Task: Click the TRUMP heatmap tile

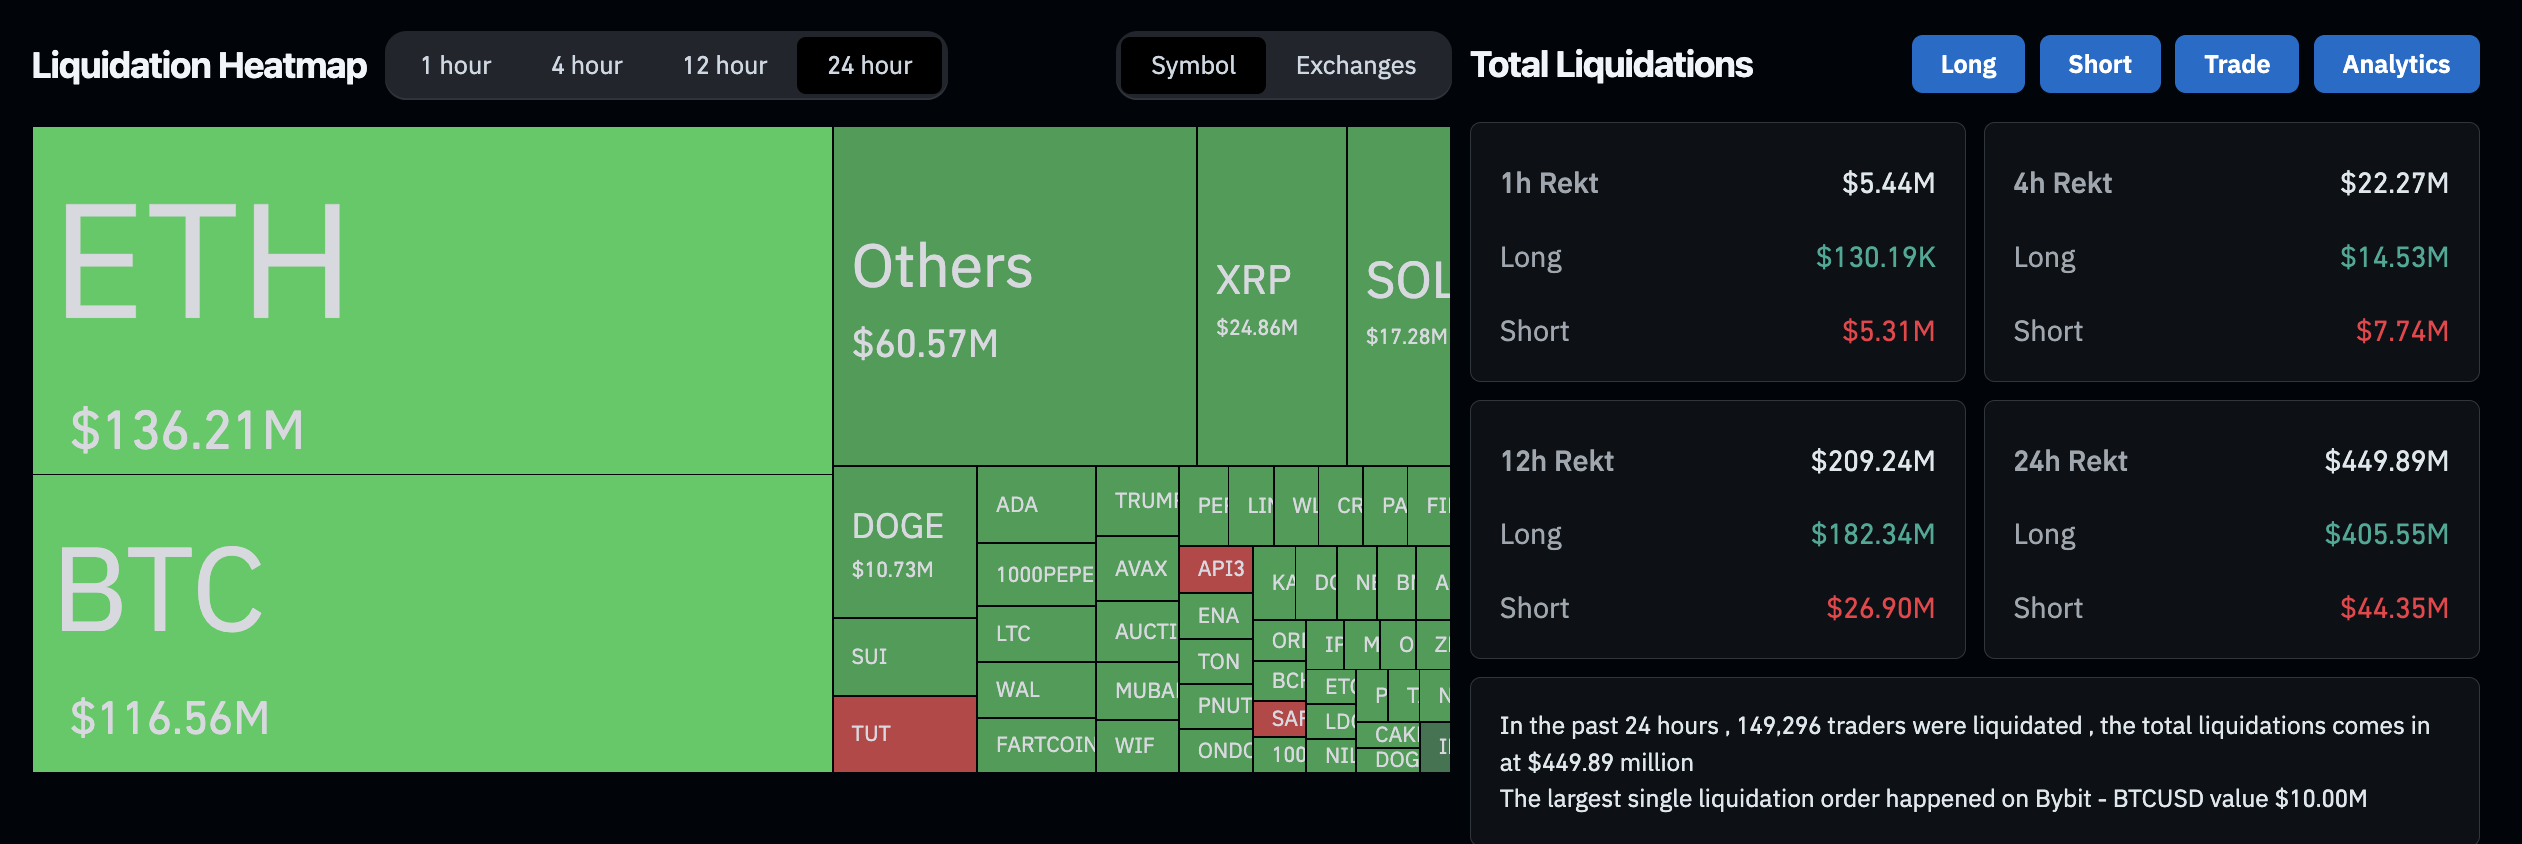Action: click(1138, 501)
